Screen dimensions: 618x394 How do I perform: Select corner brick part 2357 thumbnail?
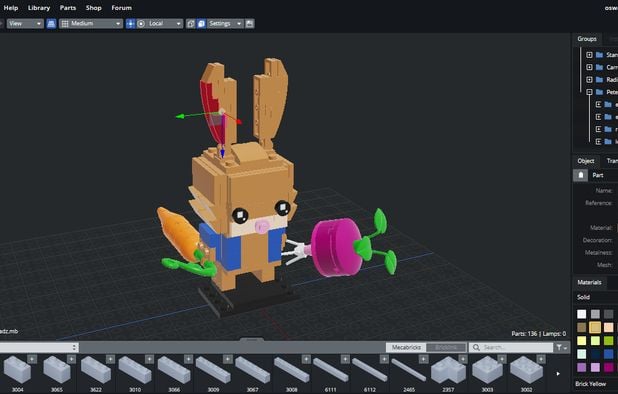[x=448, y=369]
